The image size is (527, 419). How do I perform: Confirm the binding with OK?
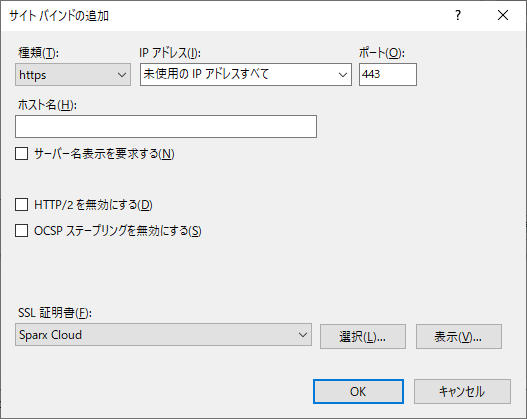[x=358, y=391]
